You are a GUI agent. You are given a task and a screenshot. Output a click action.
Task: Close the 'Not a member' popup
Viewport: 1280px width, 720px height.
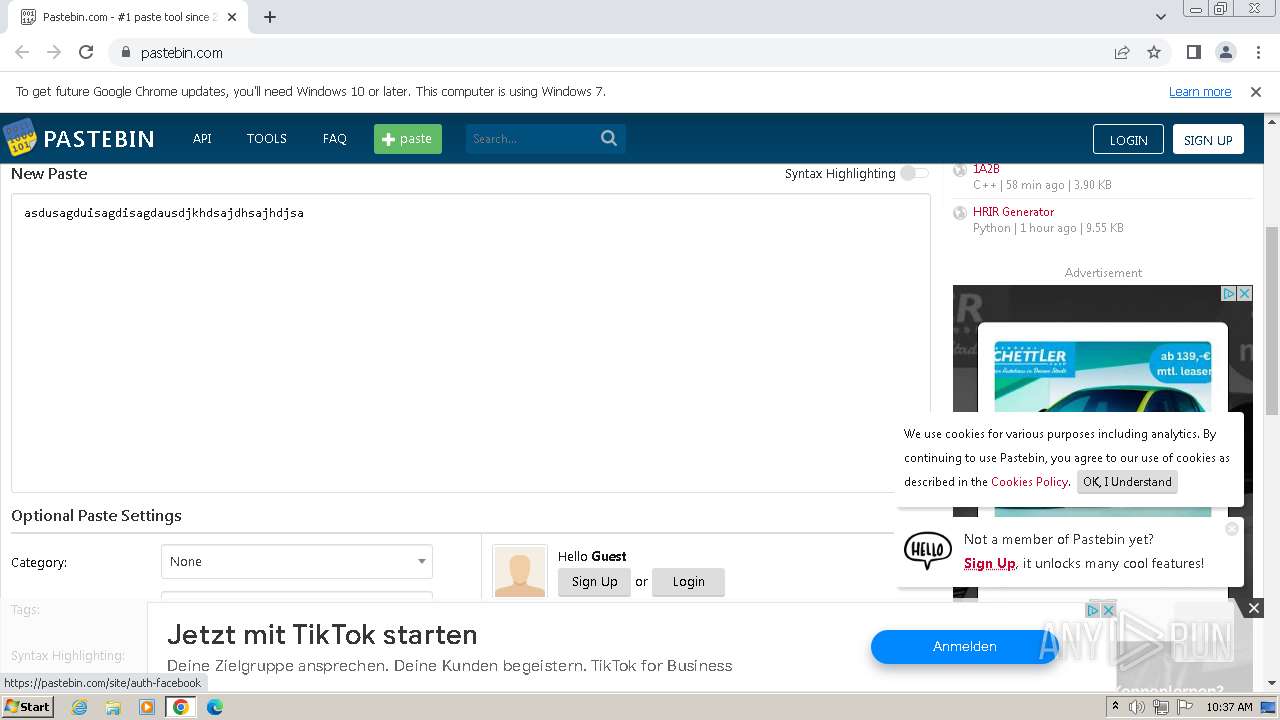point(1232,528)
